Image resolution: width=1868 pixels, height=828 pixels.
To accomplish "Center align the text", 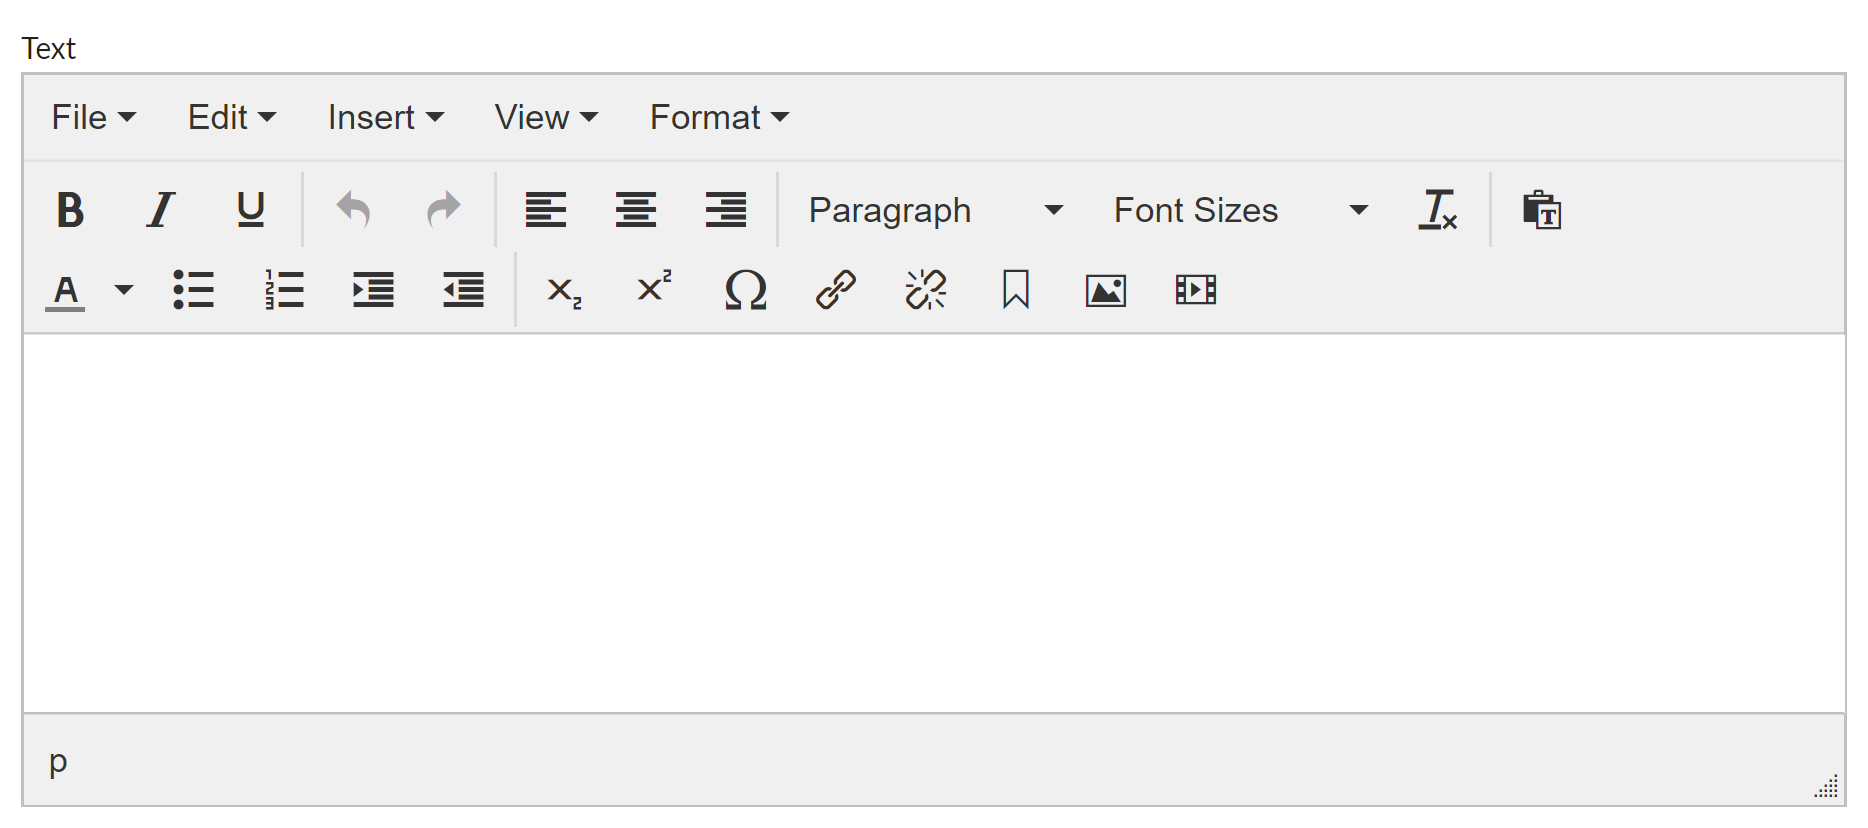I will (635, 210).
